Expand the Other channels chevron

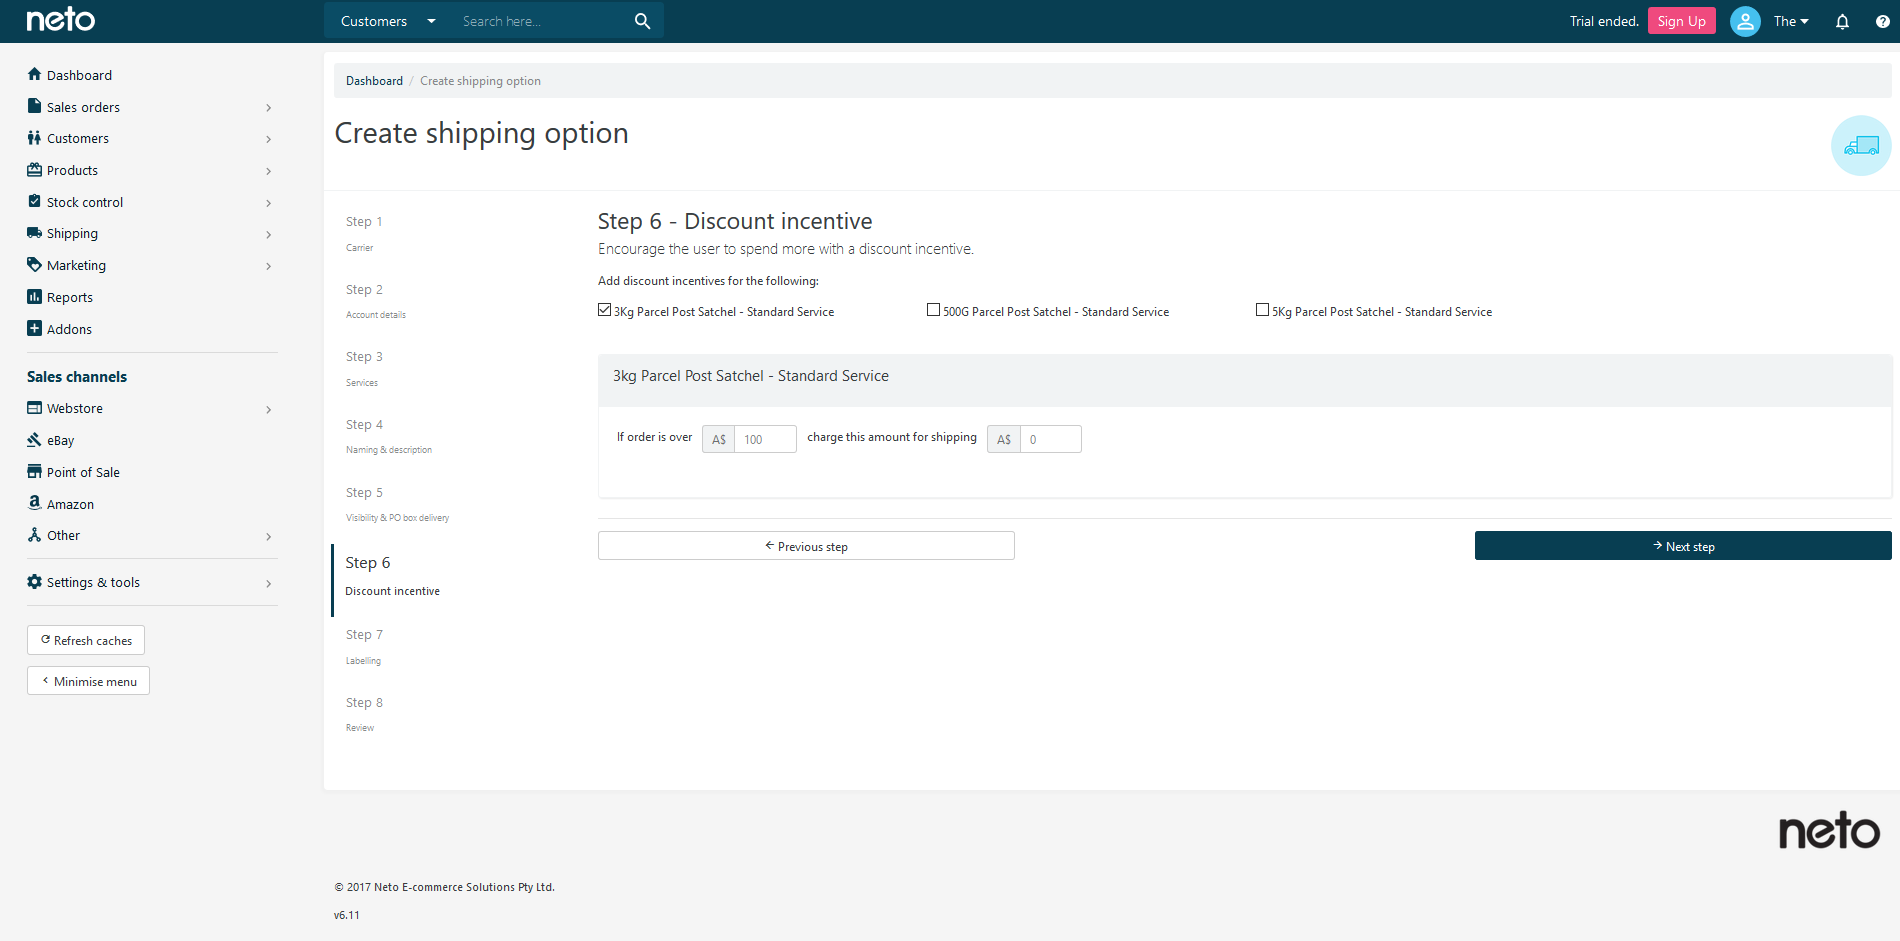268,536
